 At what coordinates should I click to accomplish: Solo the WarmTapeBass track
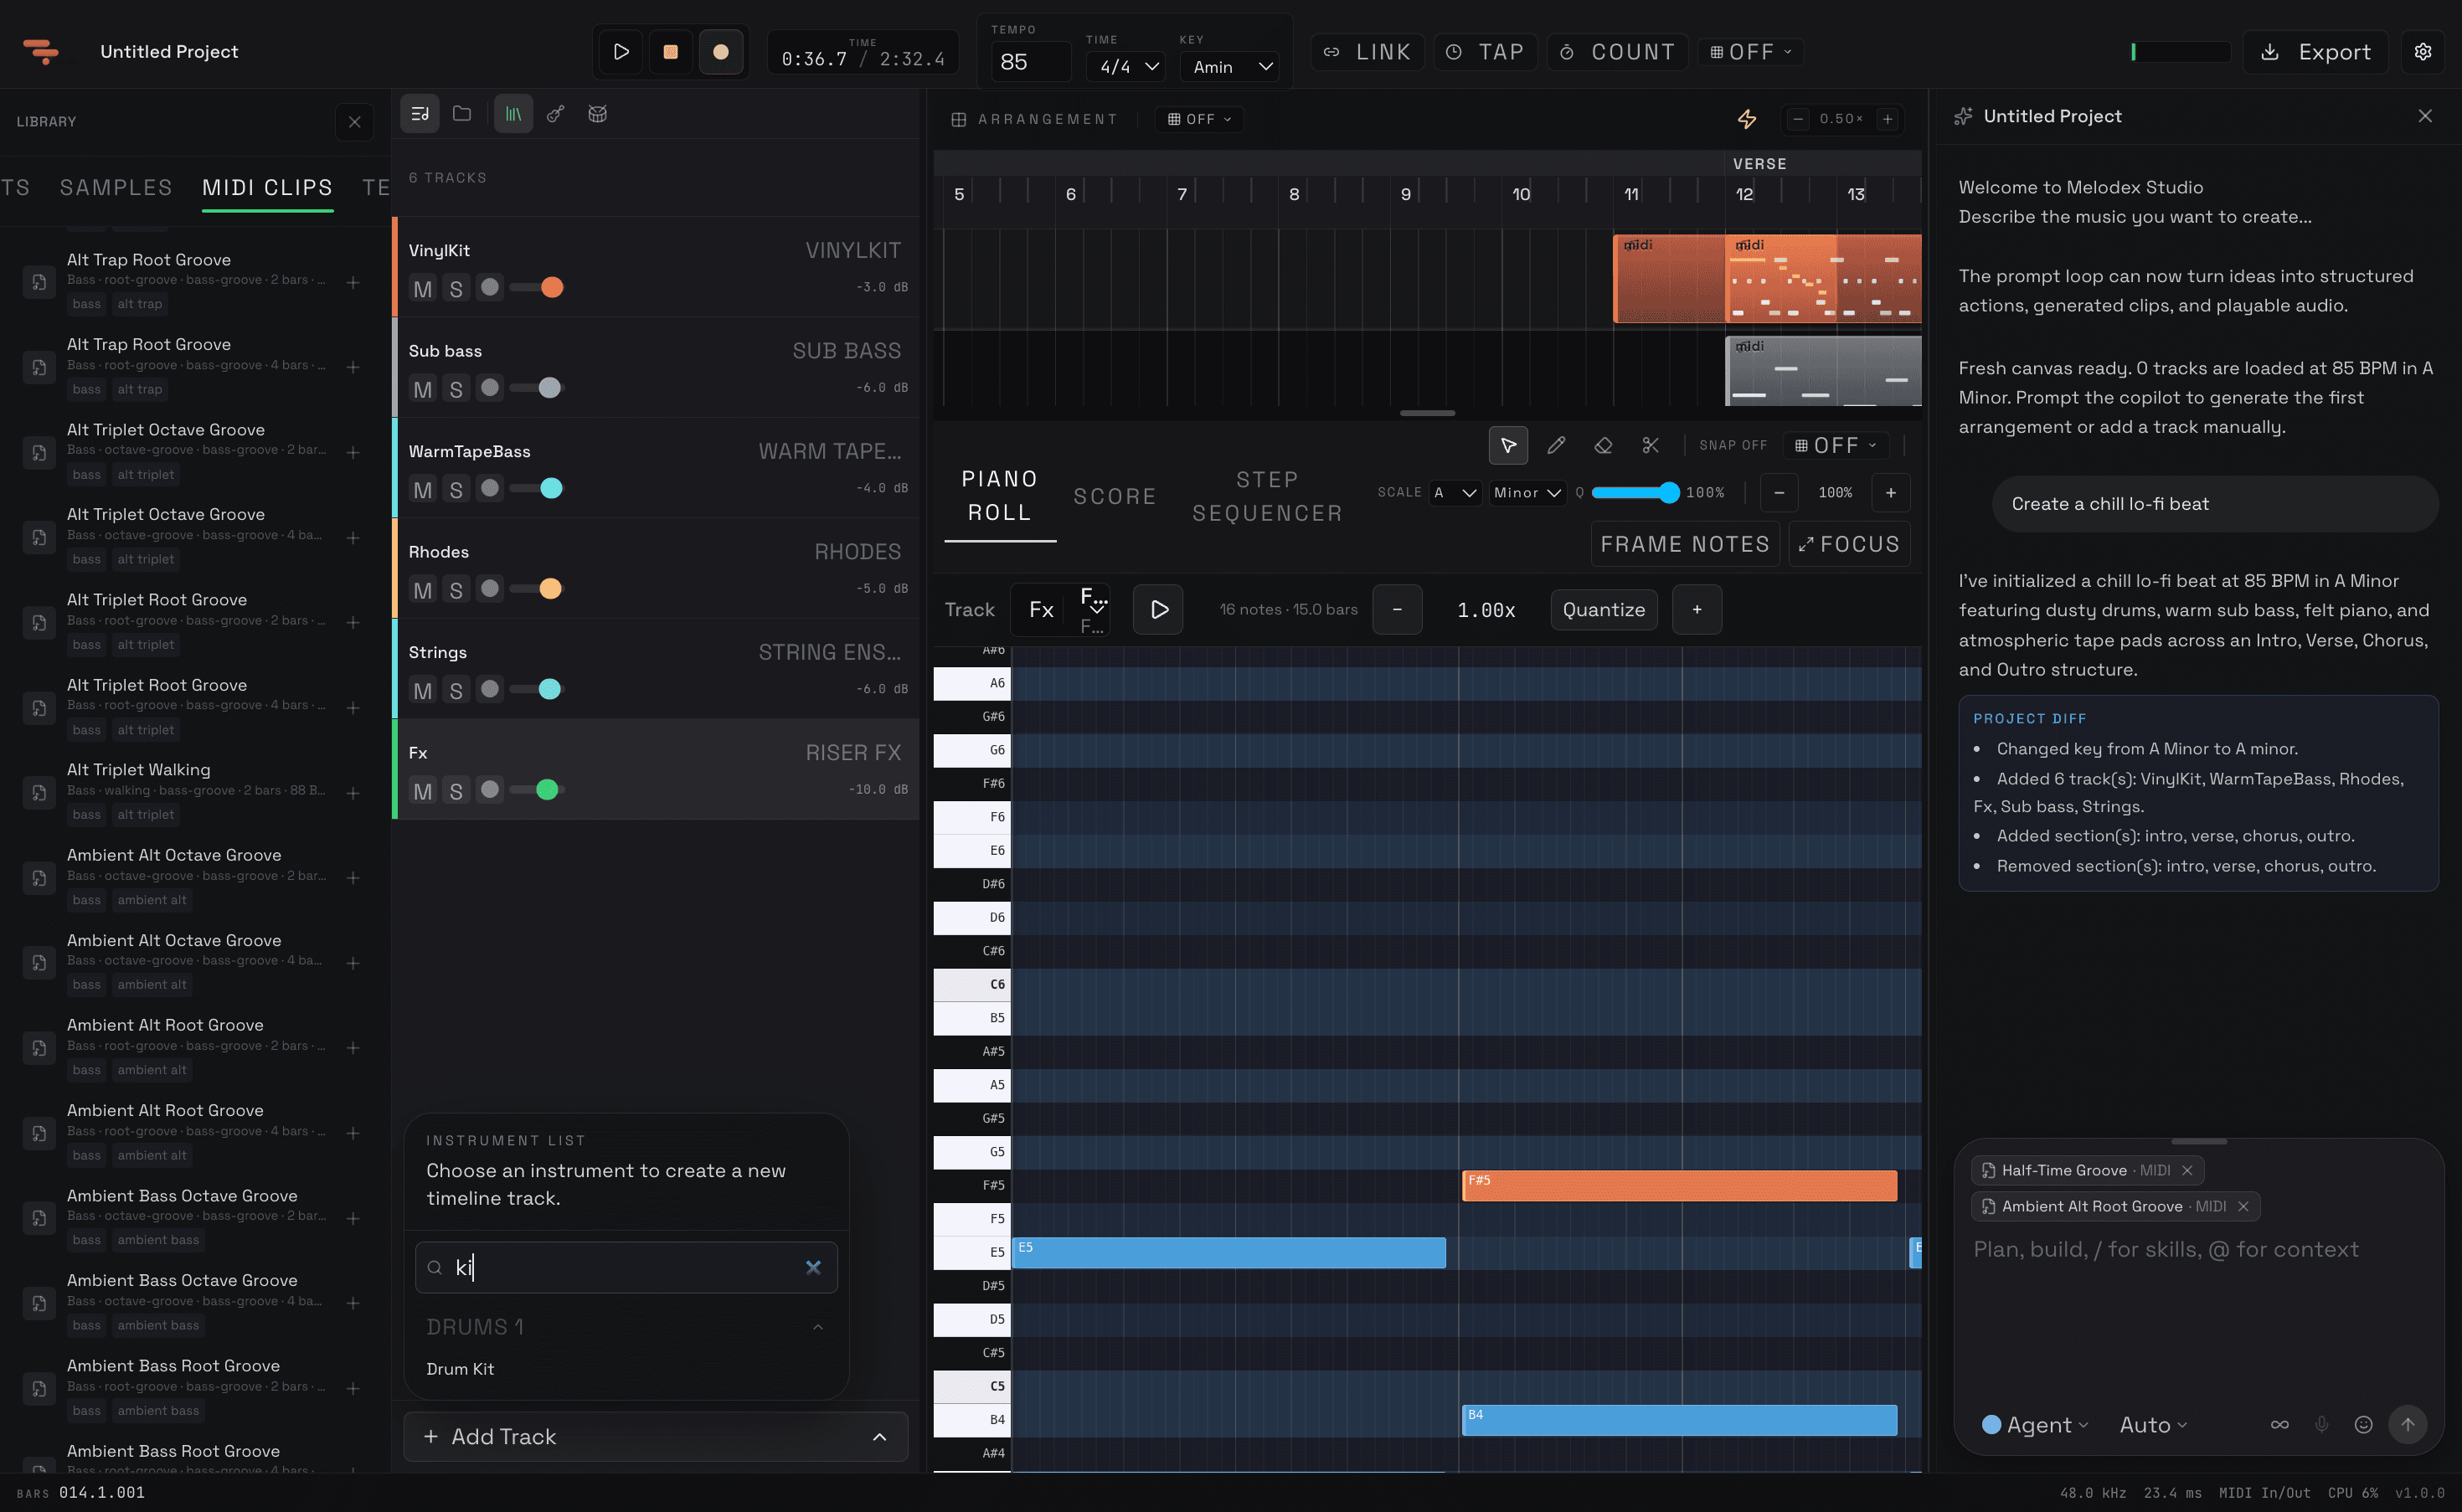tap(456, 490)
